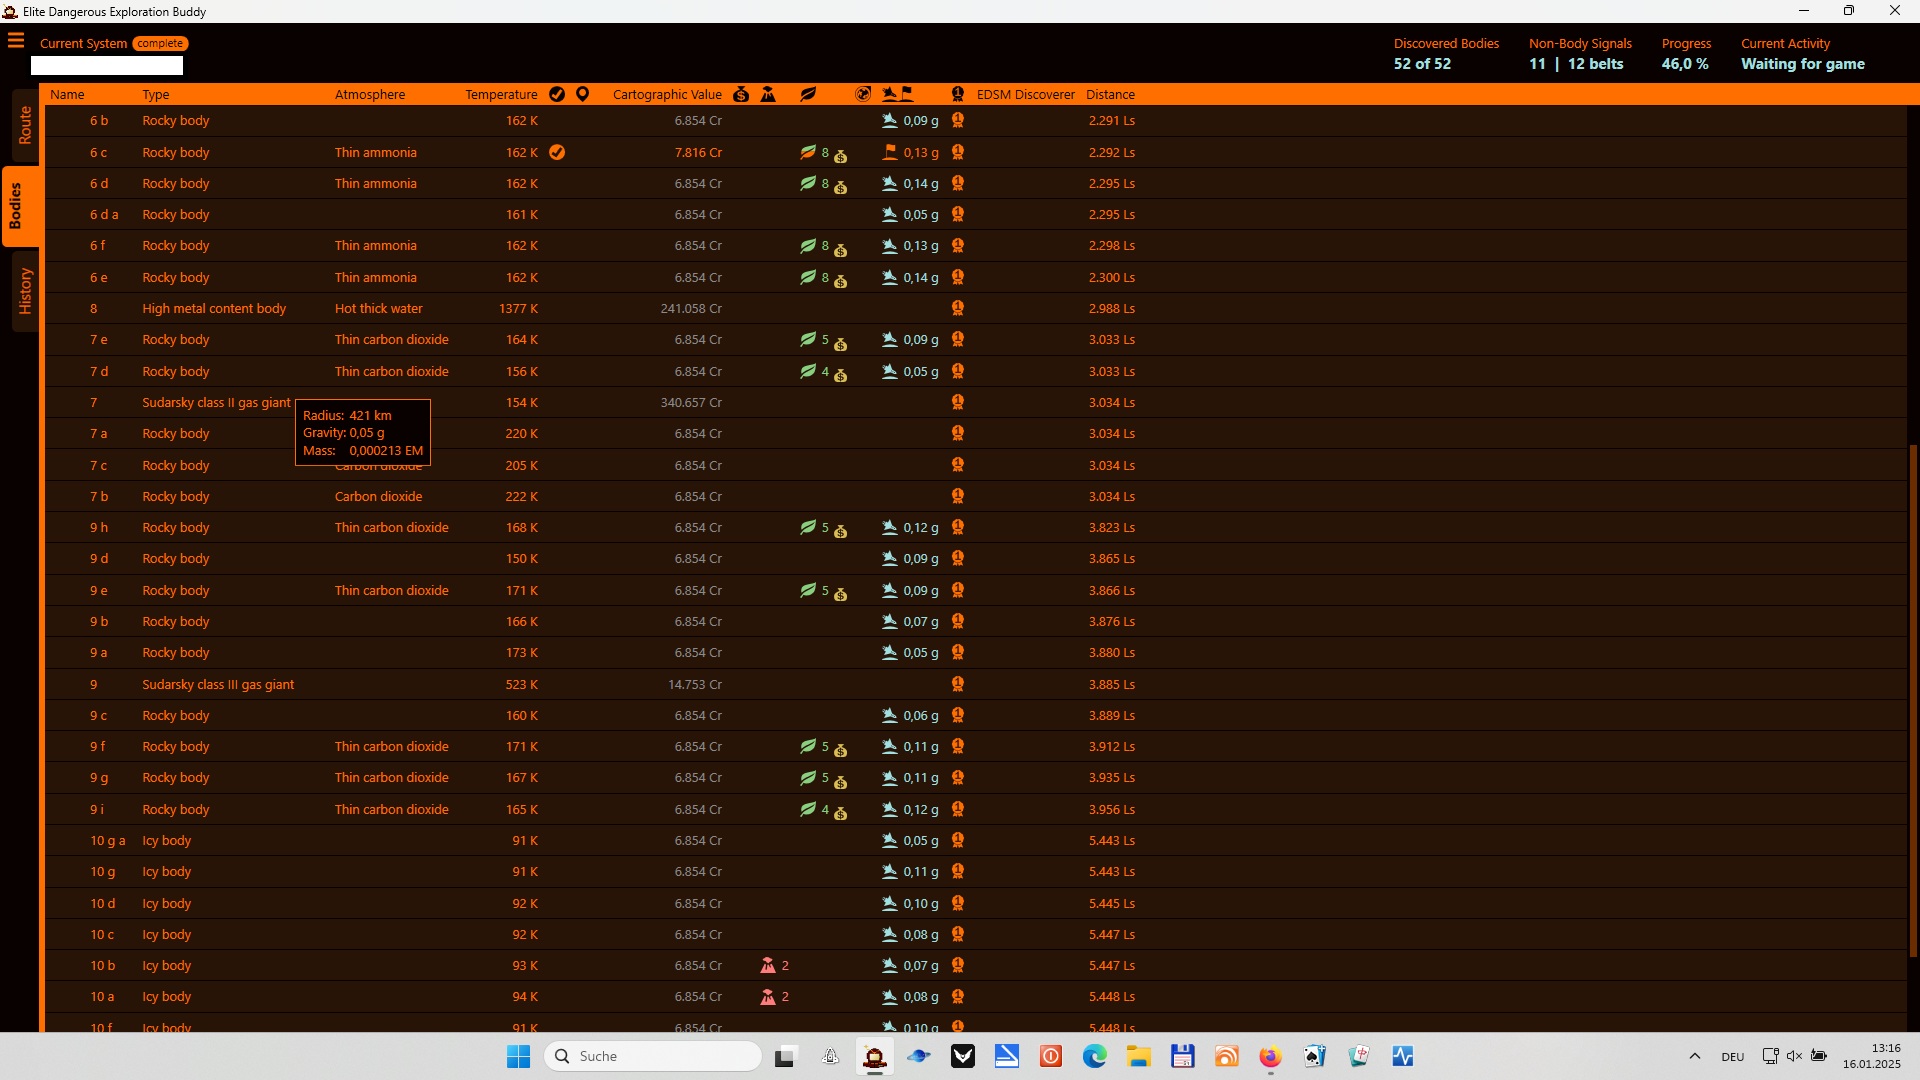Select 'High metal content body' row 8
This screenshot has width=1920, height=1080.
click(x=975, y=308)
